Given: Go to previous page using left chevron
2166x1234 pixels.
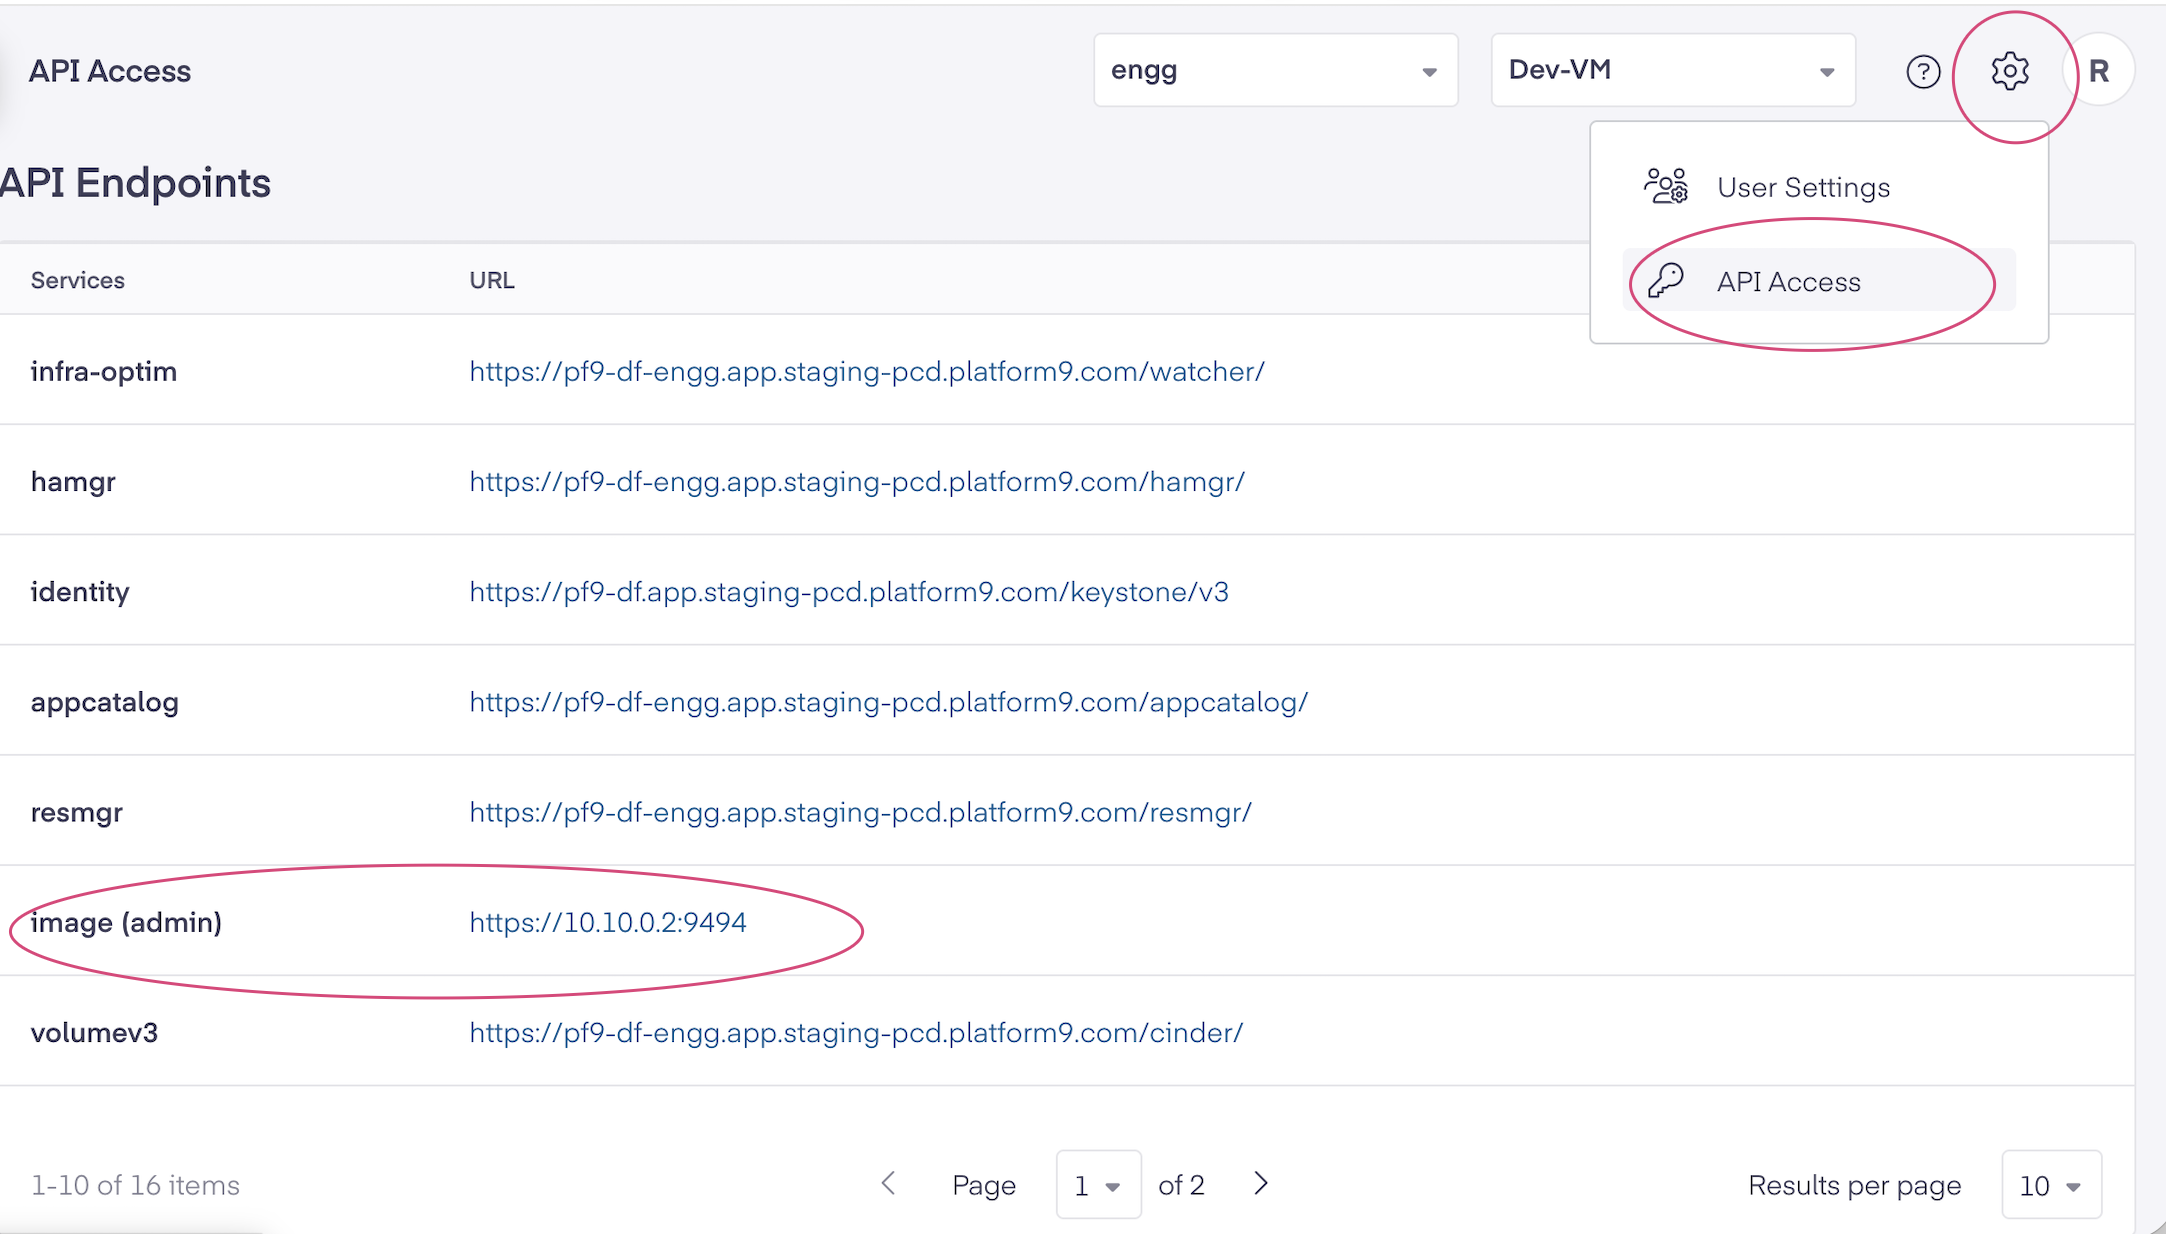Looking at the screenshot, I should click(888, 1183).
